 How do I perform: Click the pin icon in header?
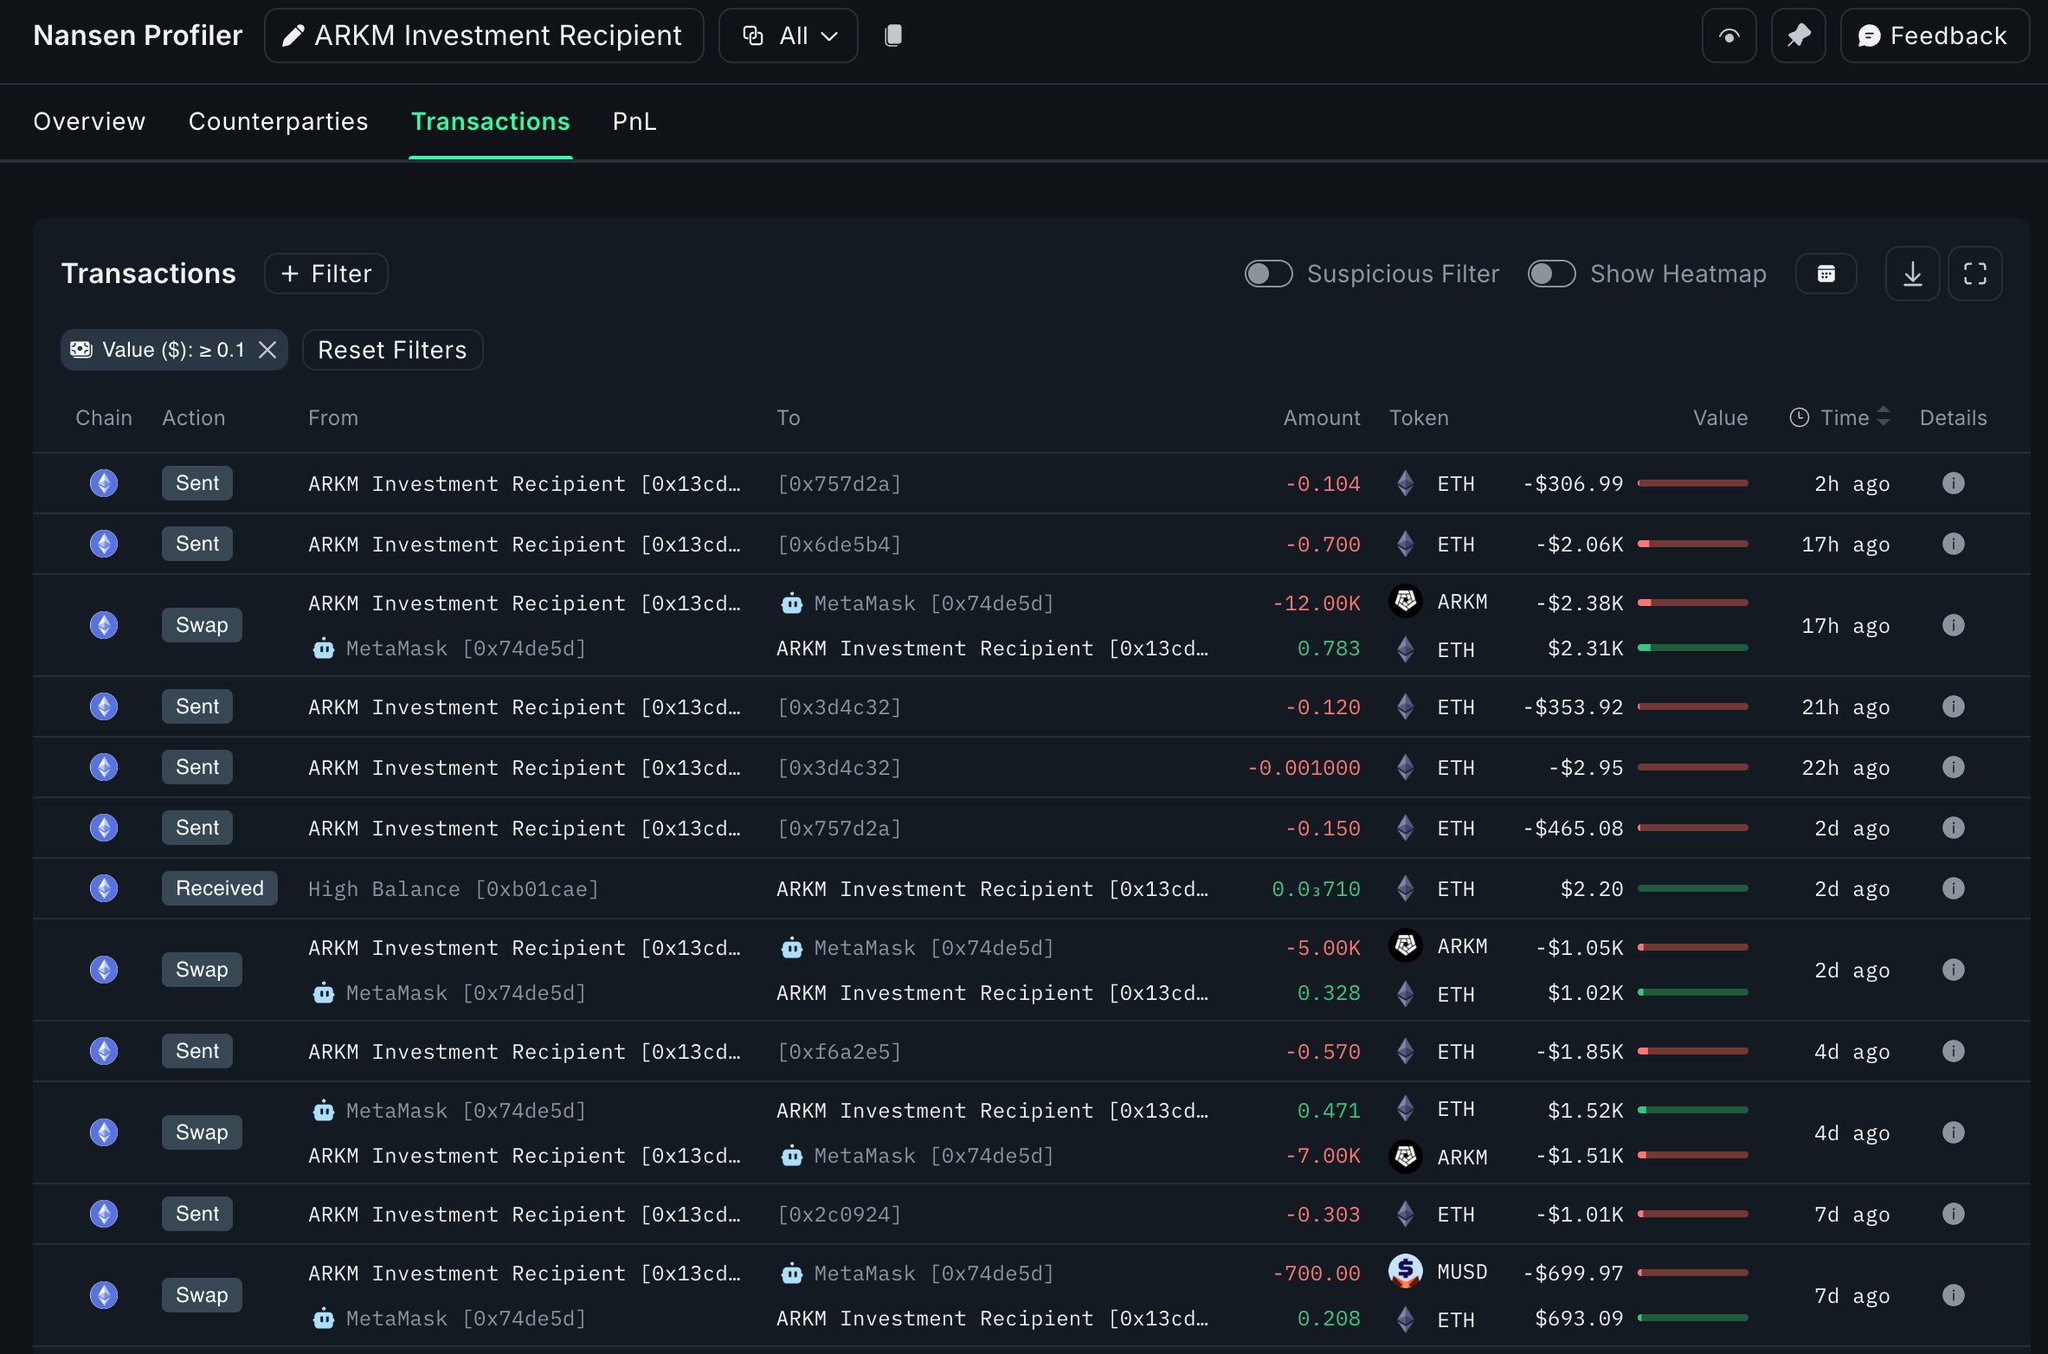point(1798,36)
